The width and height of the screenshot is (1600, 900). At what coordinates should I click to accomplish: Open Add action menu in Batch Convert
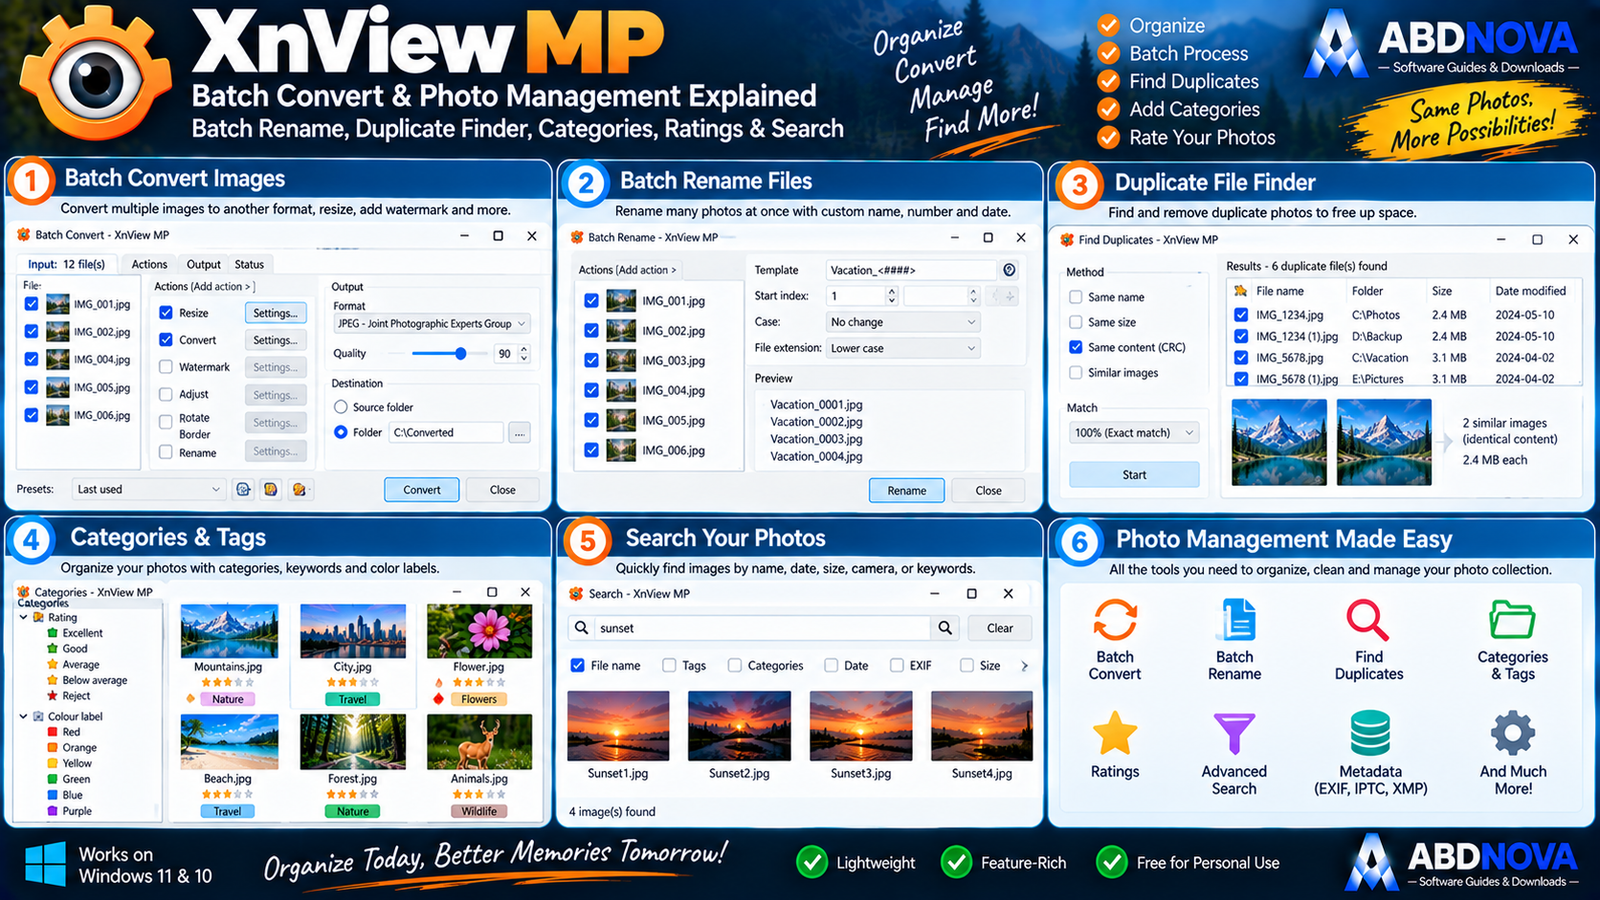pyautogui.click(x=204, y=286)
